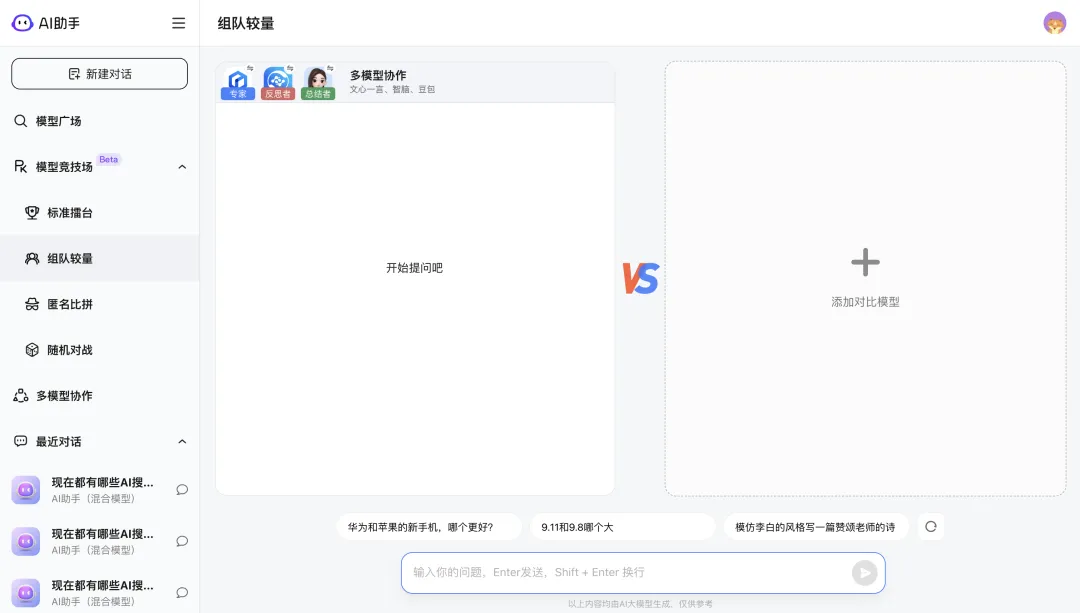1080x613 pixels.
Task: Choose suggestion 华为和苹果的新手机,哪个更好?
Action: coord(428,527)
